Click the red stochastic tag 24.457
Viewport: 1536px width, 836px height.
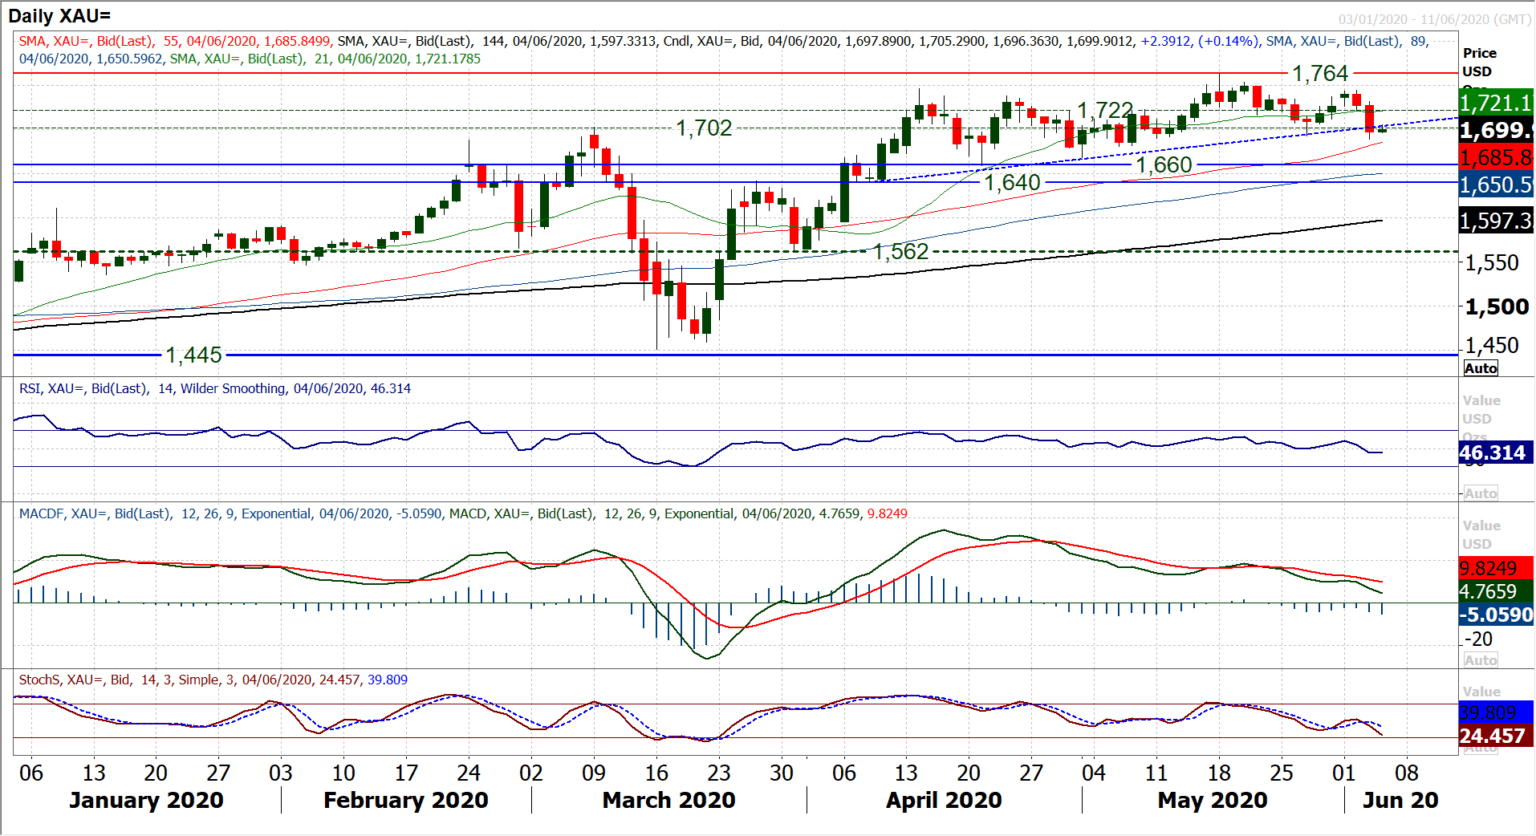[x=1496, y=736]
